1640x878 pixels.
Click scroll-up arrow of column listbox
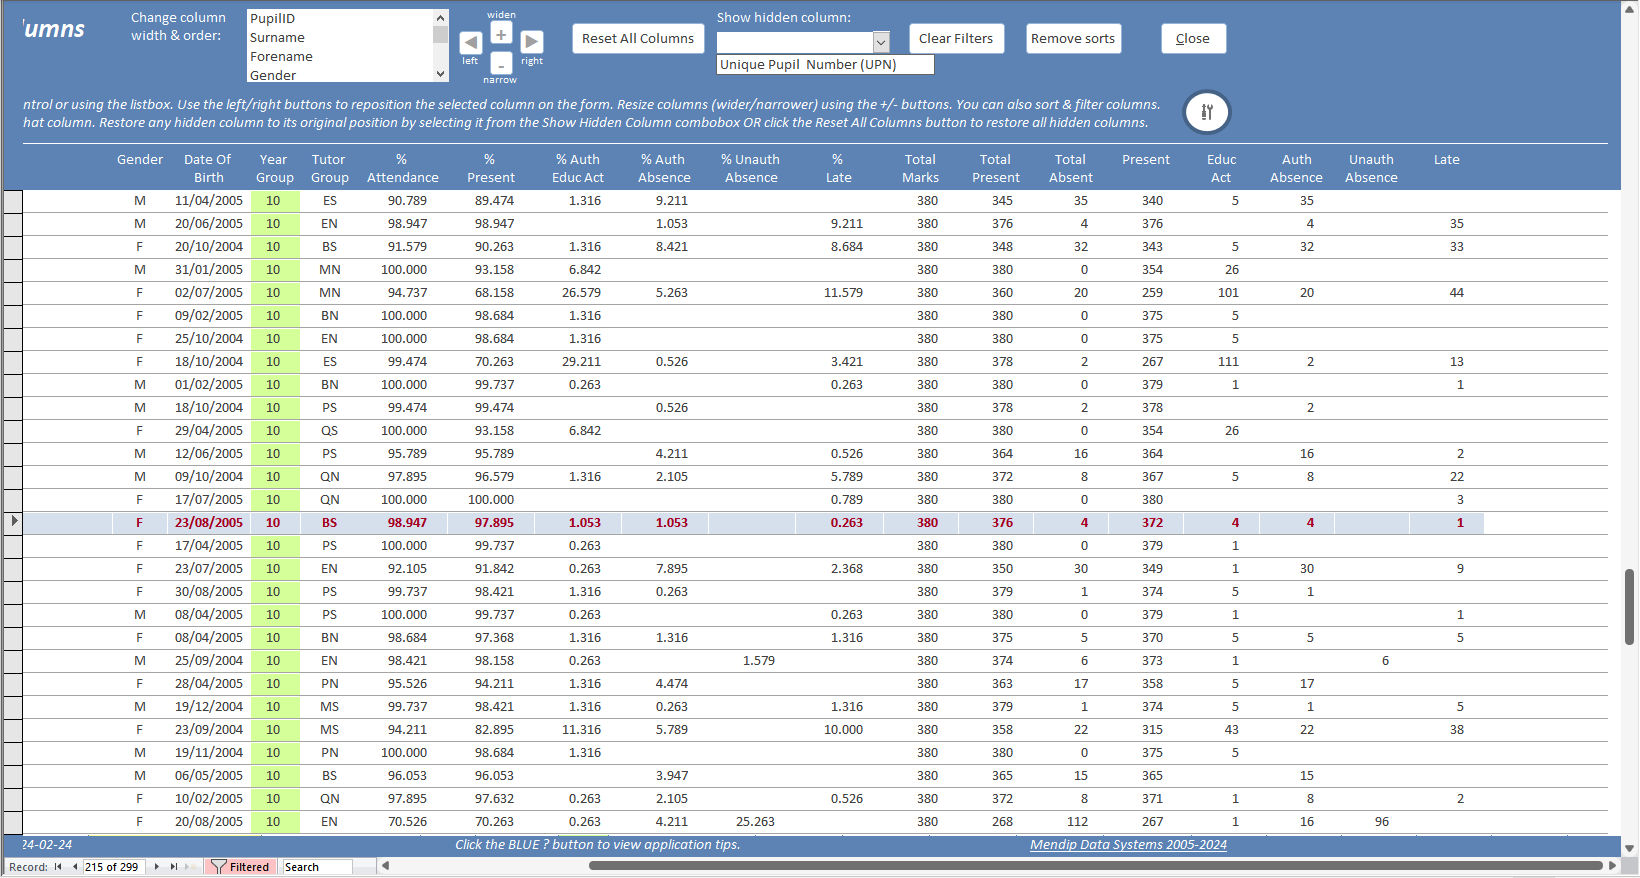click(x=440, y=18)
